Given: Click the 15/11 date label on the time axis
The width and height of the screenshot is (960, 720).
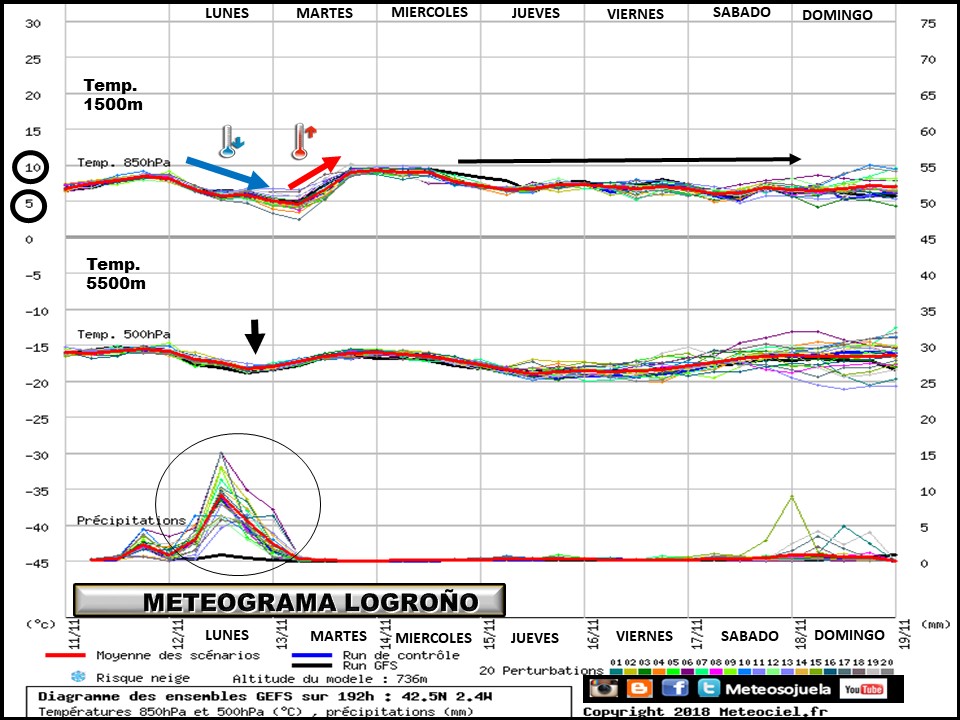Looking at the screenshot, I should tap(489, 634).
